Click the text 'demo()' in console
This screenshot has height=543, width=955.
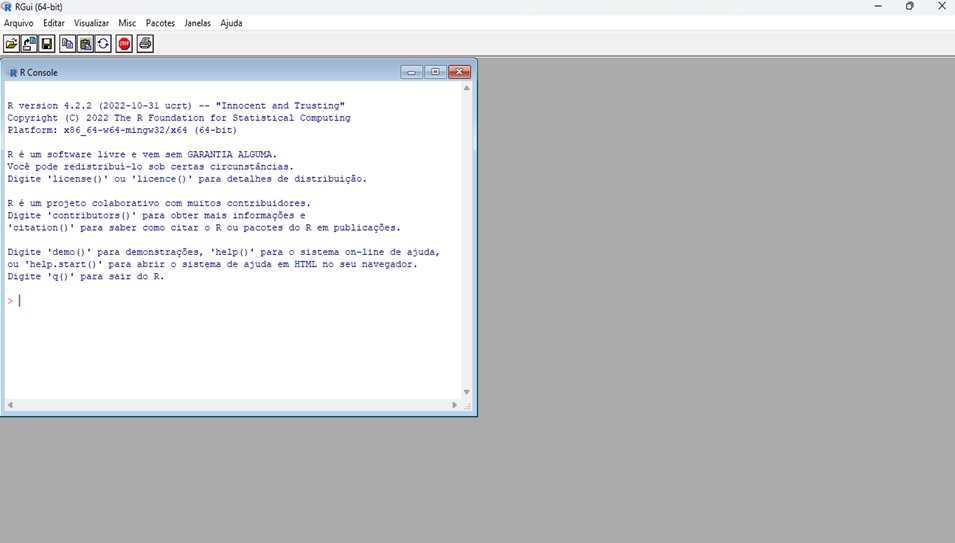point(69,252)
